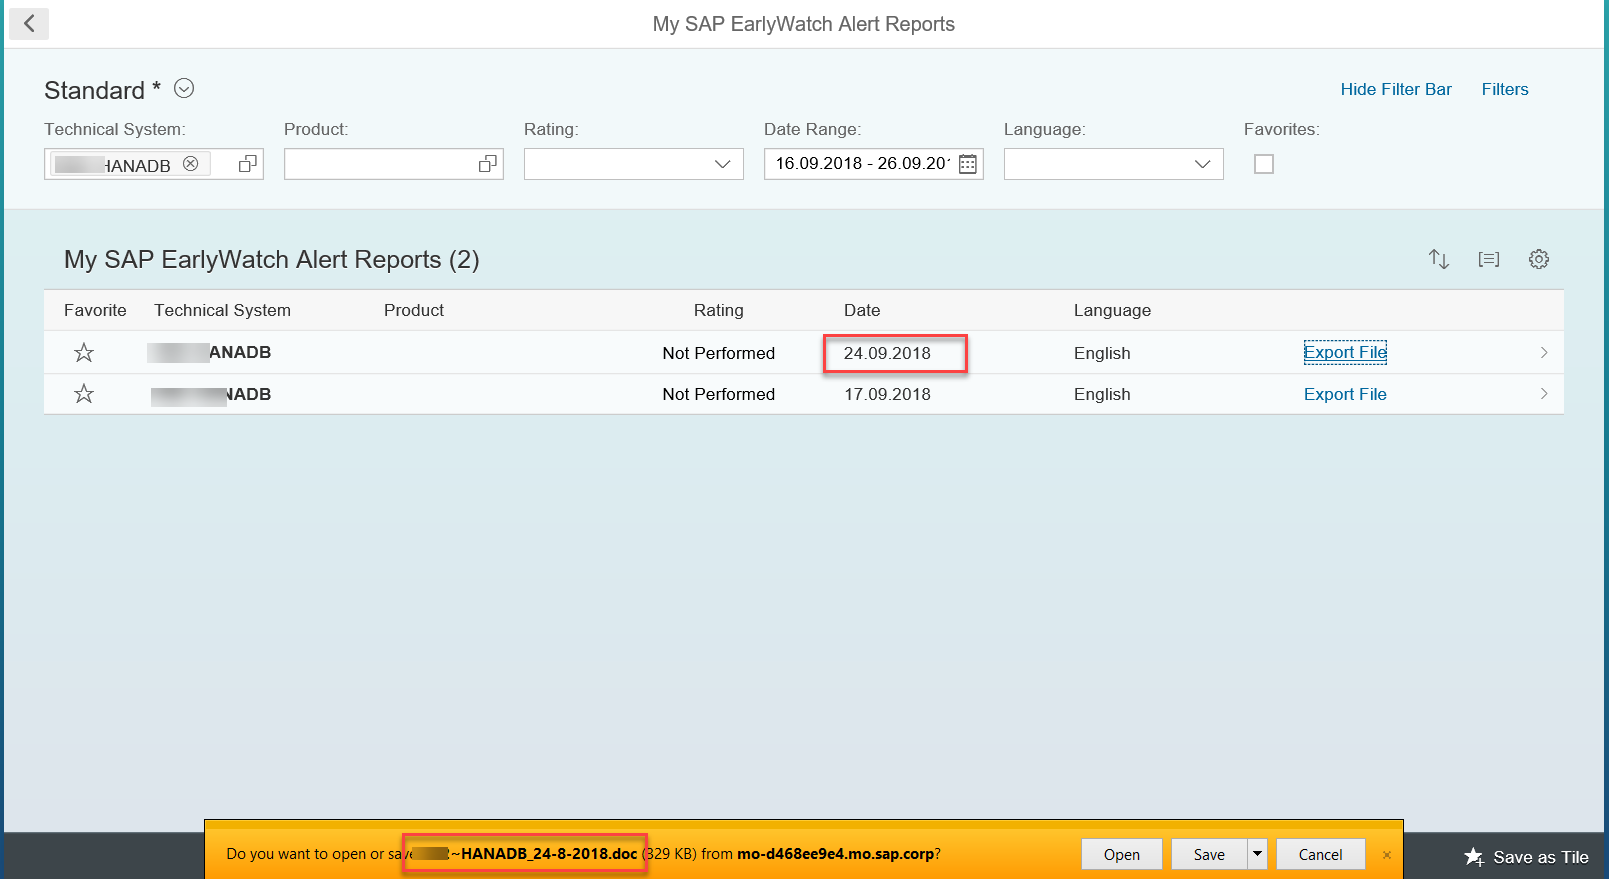Click the Date column header
1609x879 pixels.
(x=861, y=310)
